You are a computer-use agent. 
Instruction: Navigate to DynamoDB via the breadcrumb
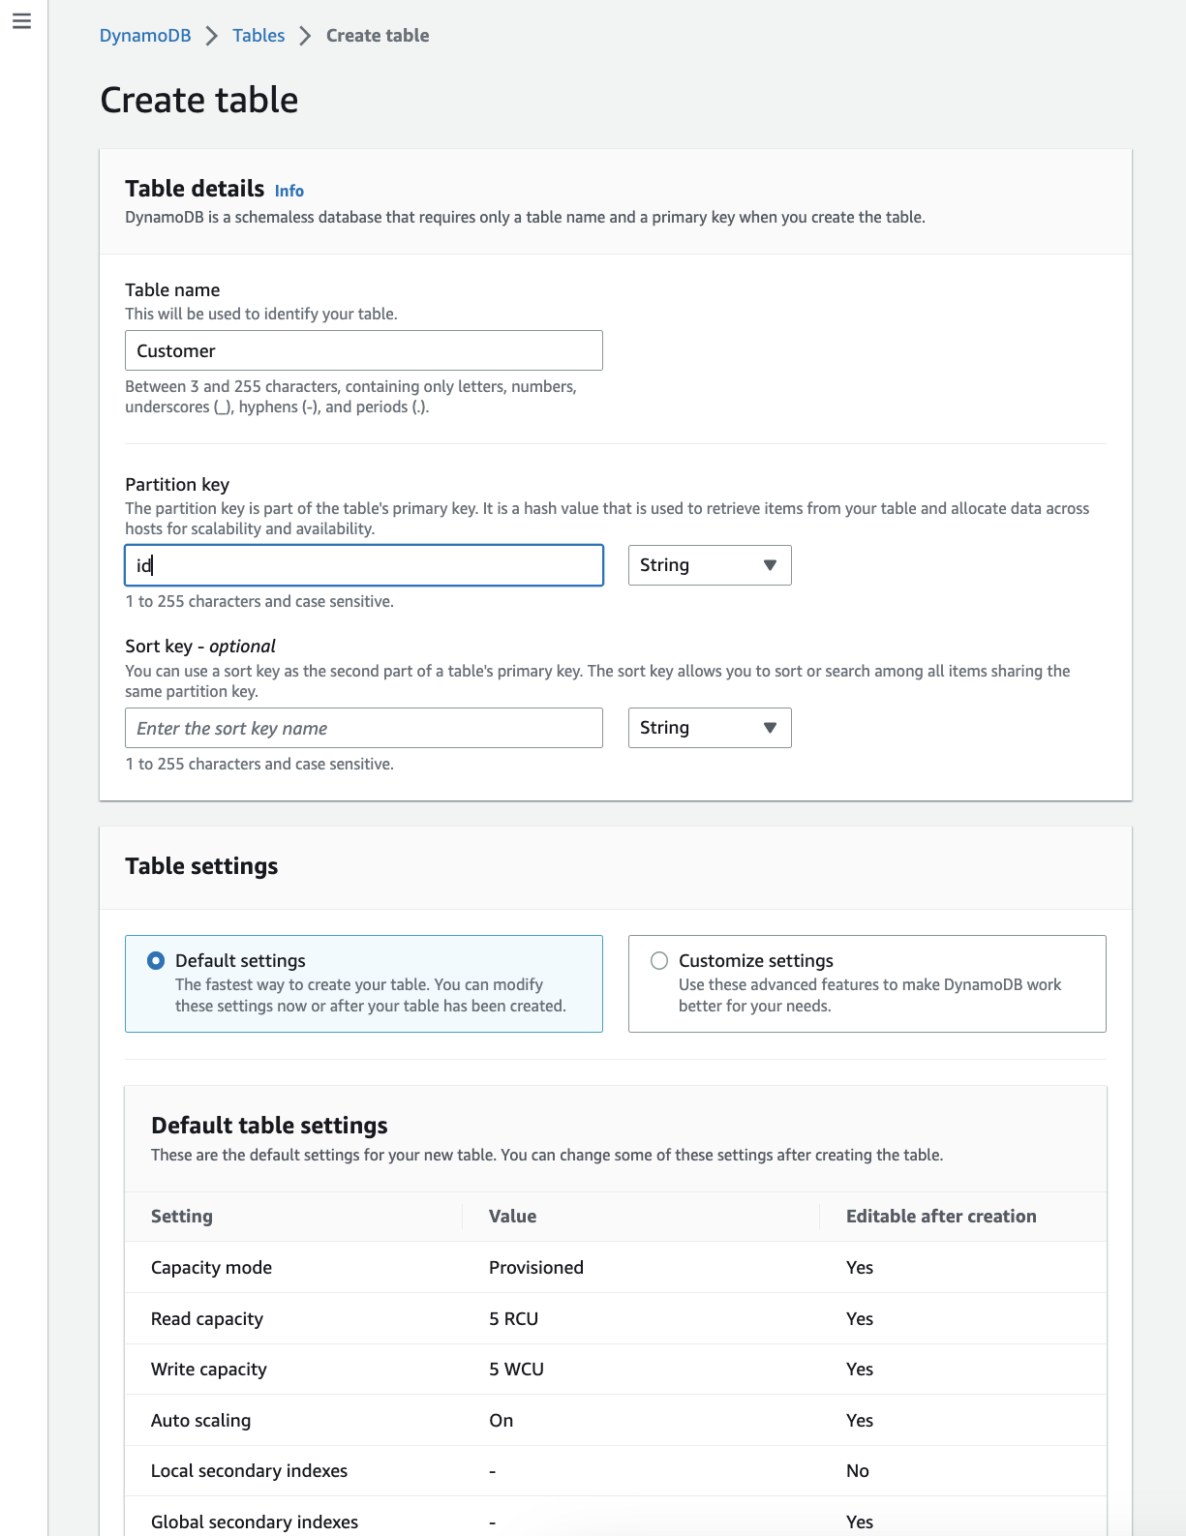coord(143,35)
